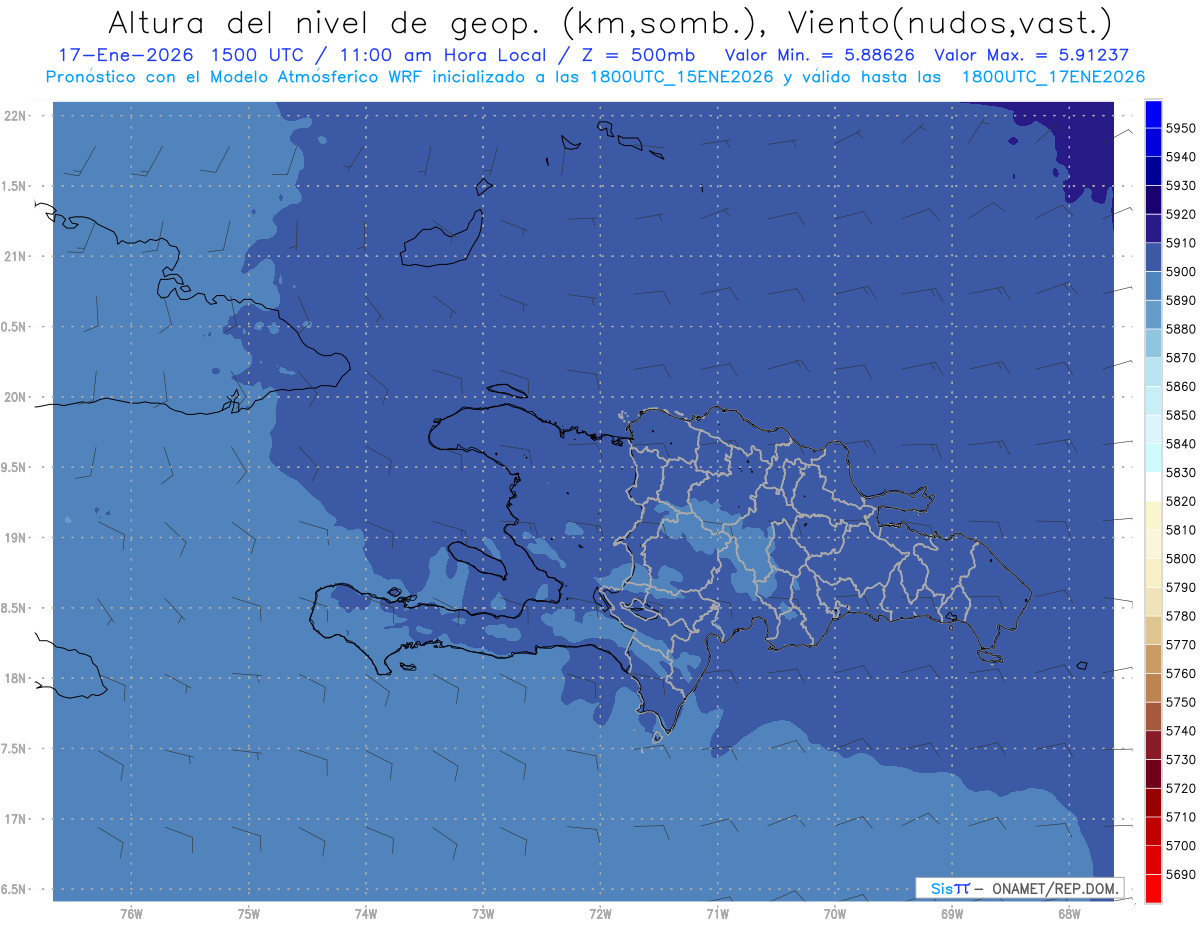
Task: Click the white colorbar gap between 5820 and 5830
Action: point(1153,486)
